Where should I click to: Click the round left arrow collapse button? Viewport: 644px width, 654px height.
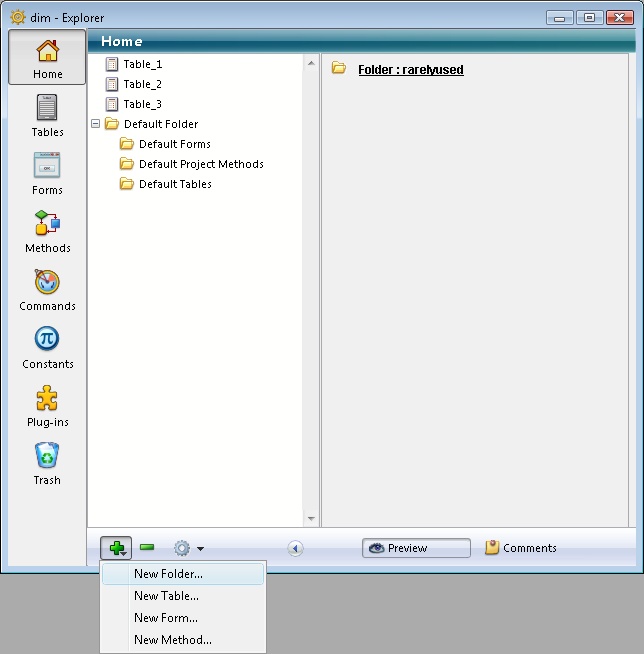295,548
